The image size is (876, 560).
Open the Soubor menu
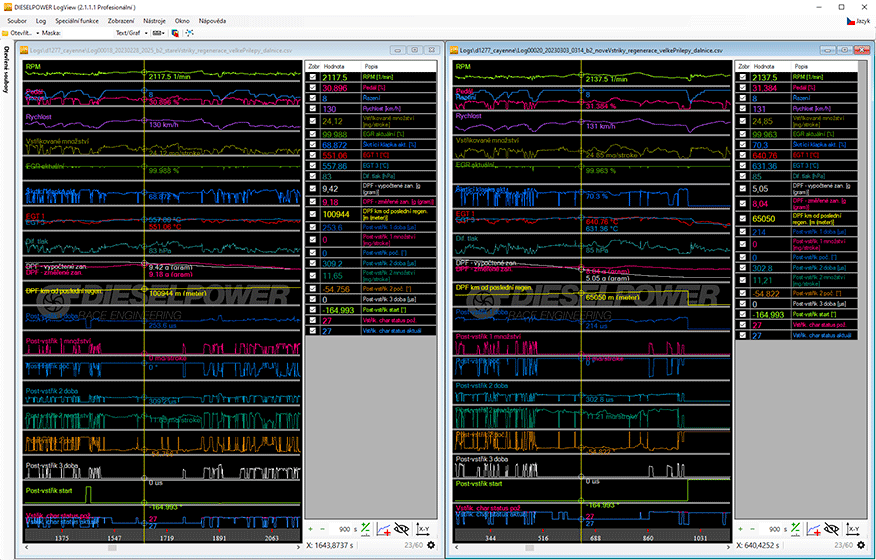tap(17, 21)
